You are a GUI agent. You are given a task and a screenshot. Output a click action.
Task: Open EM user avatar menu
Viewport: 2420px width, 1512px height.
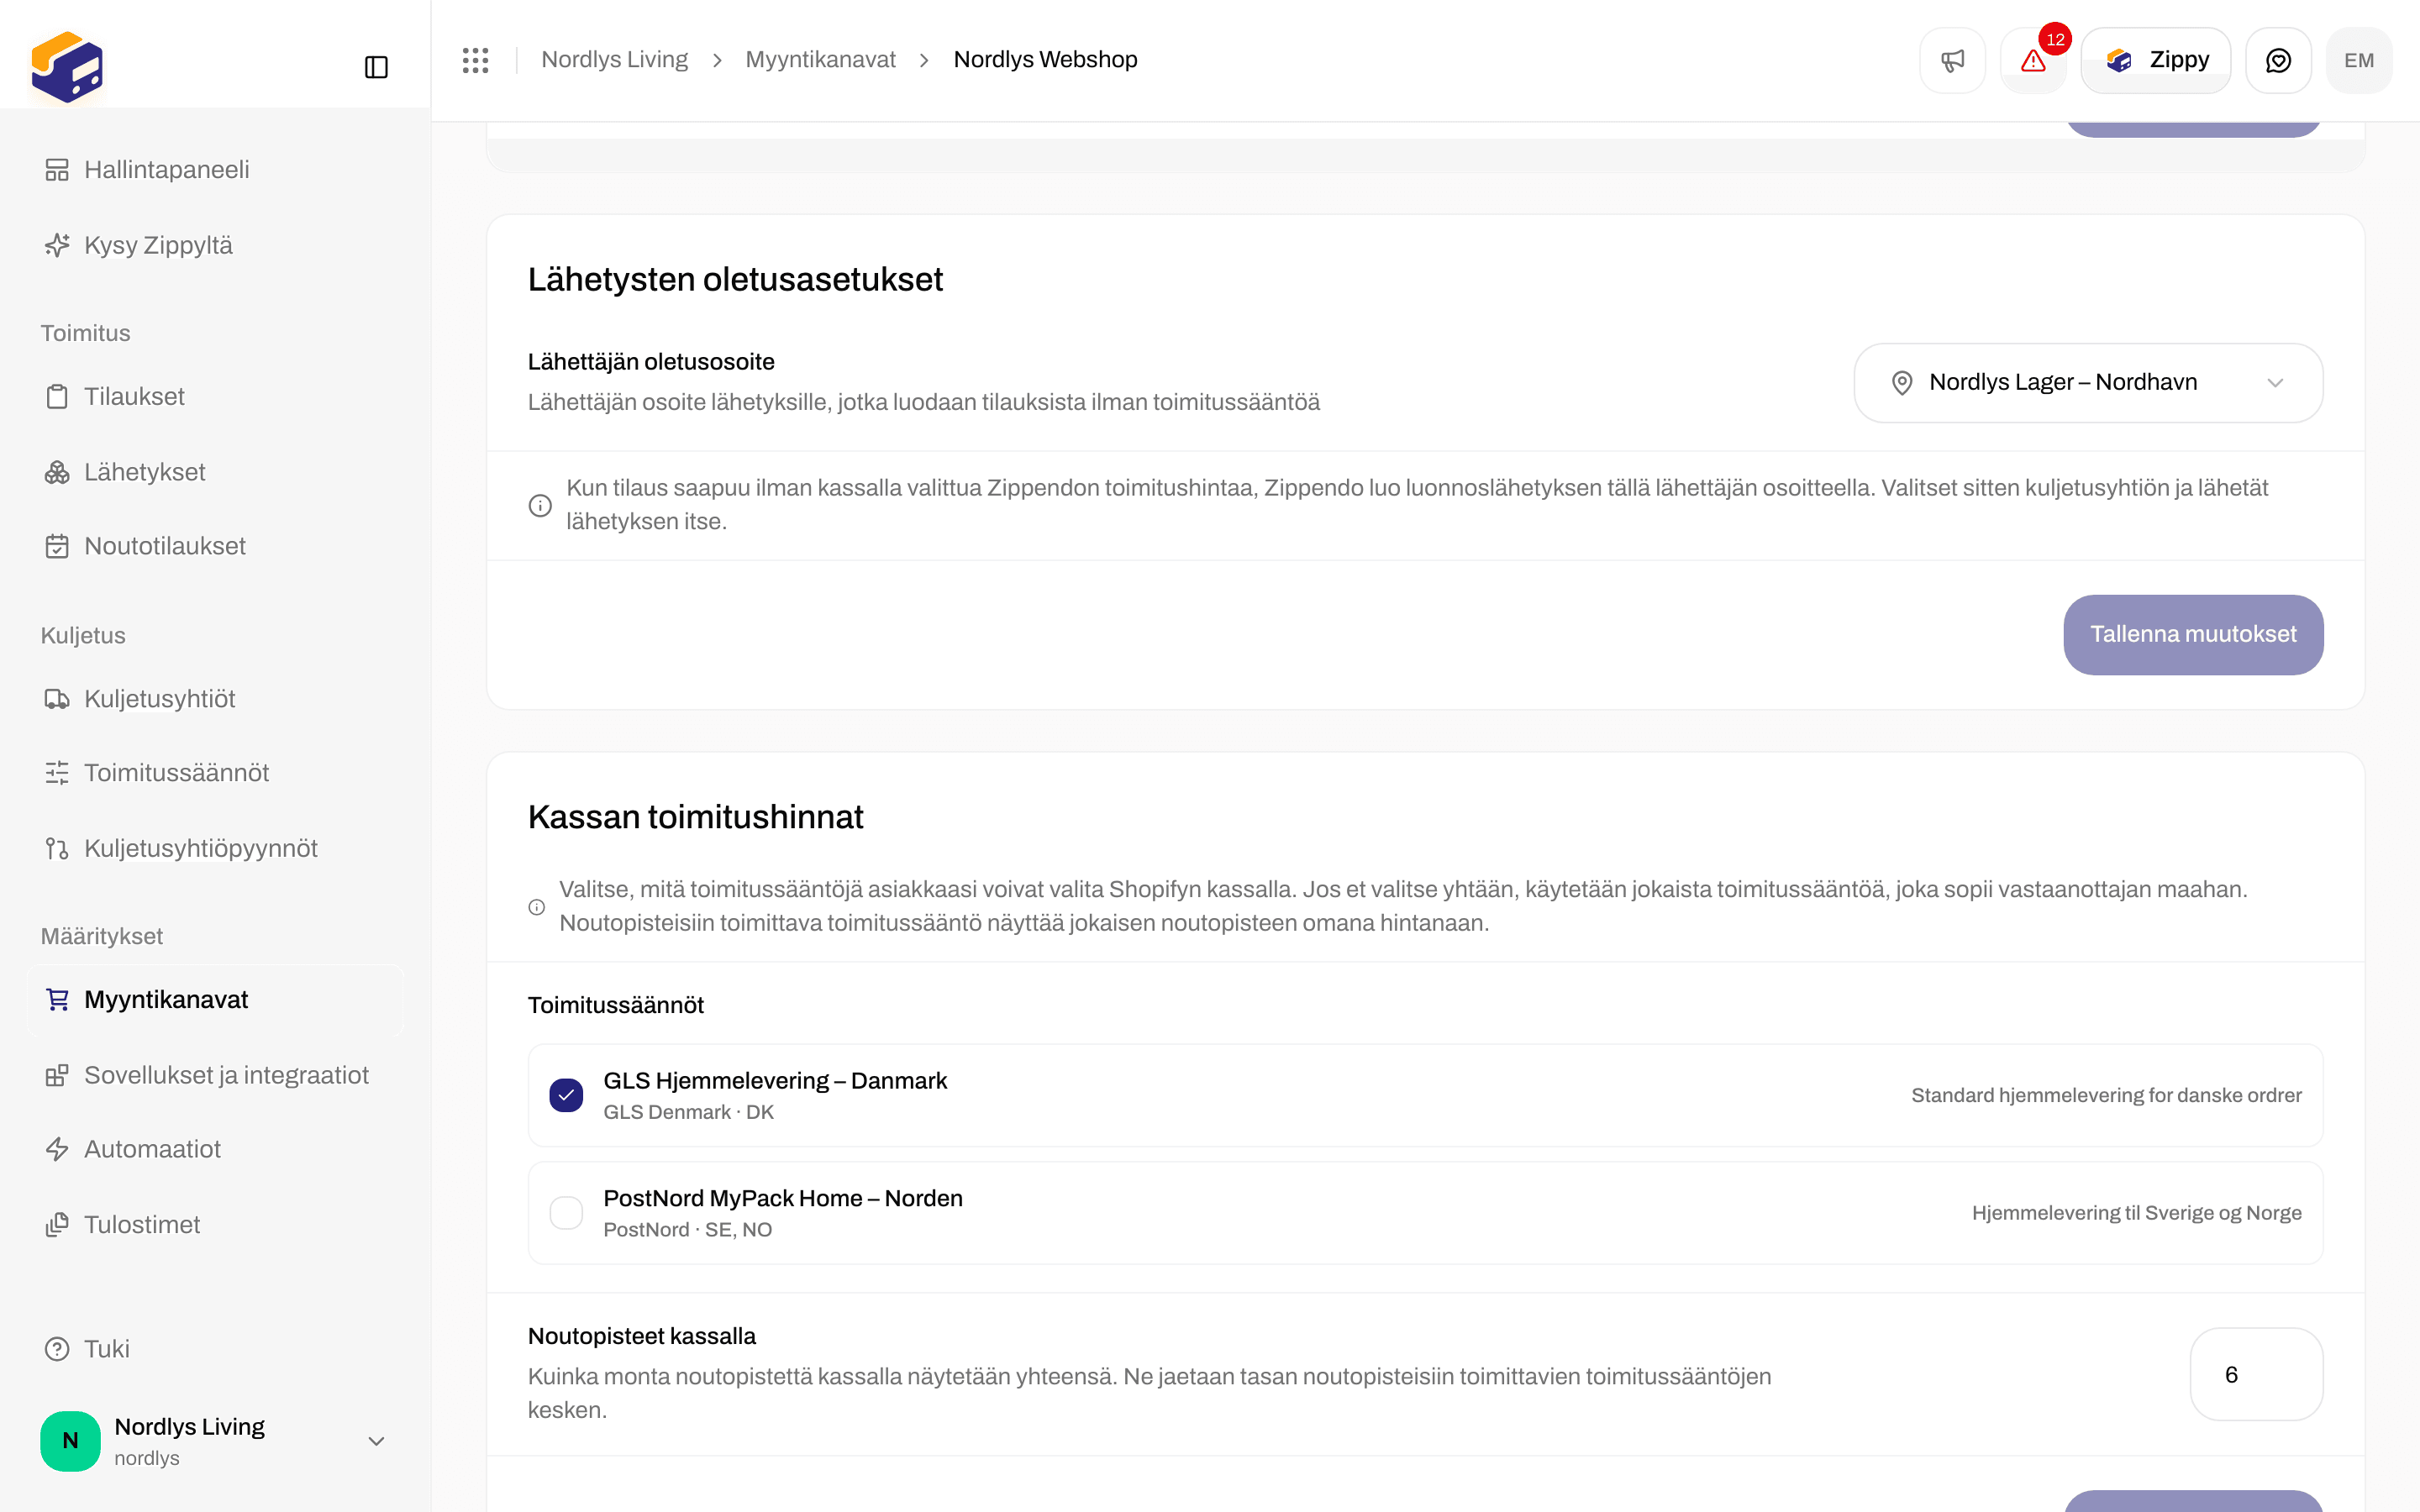pyautogui.click(x=2359, y=60)
